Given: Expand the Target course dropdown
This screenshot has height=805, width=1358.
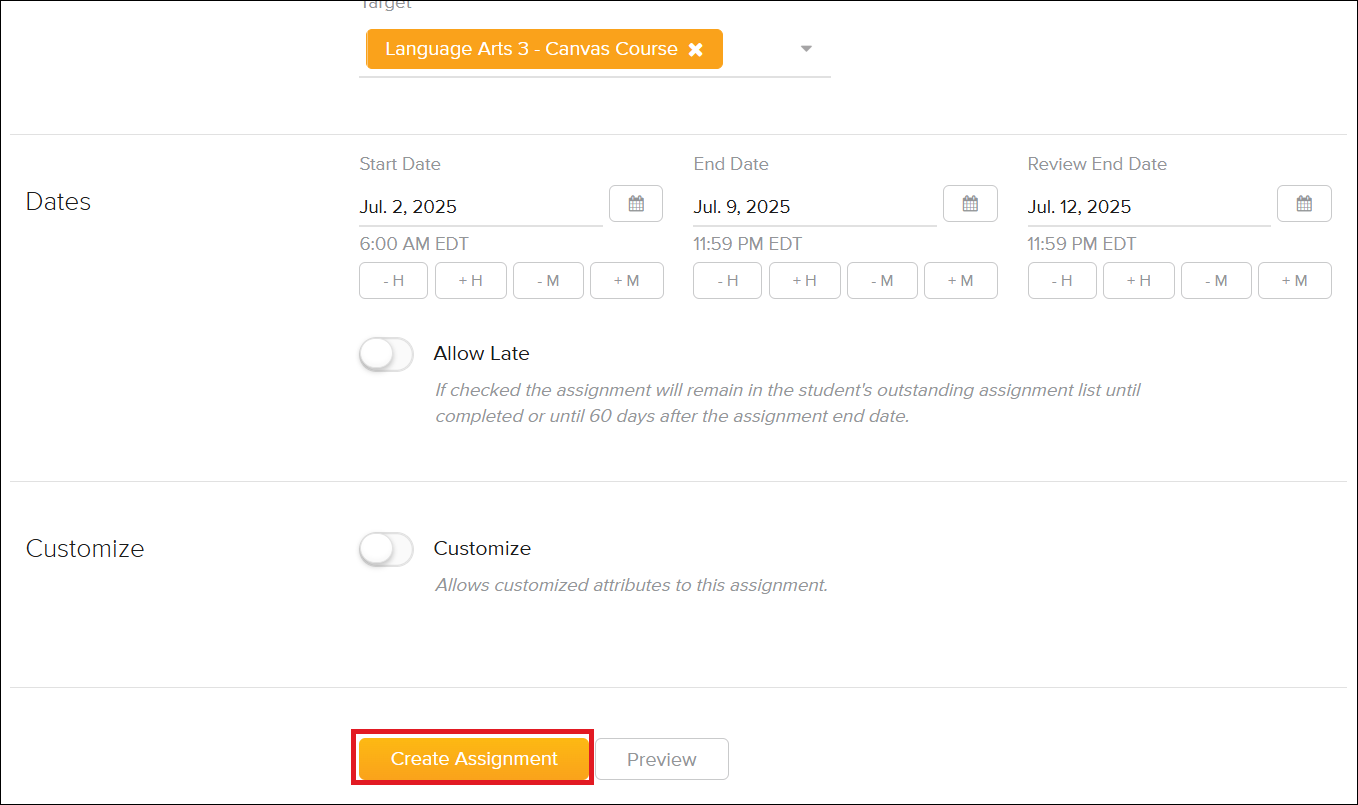Looking at the screenshot, I should 805,48.
